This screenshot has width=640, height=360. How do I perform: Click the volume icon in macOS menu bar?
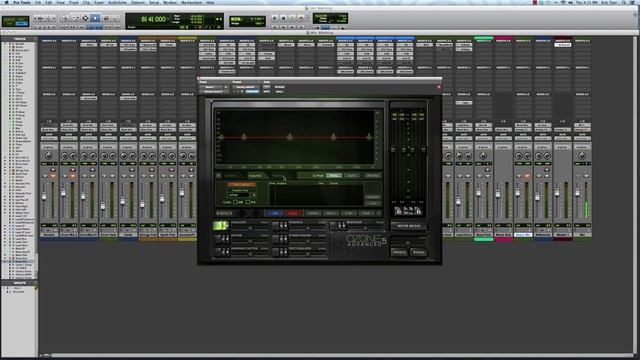[x=571, y=2]
